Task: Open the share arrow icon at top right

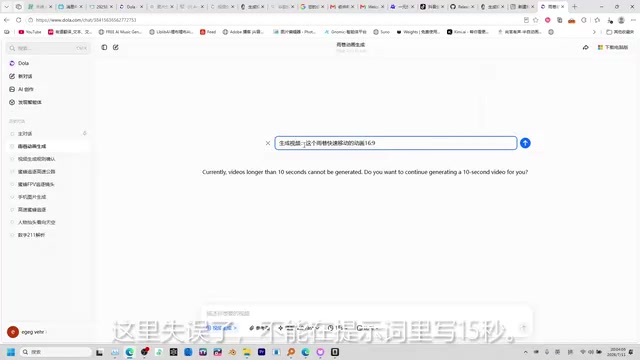Action: 586,47
